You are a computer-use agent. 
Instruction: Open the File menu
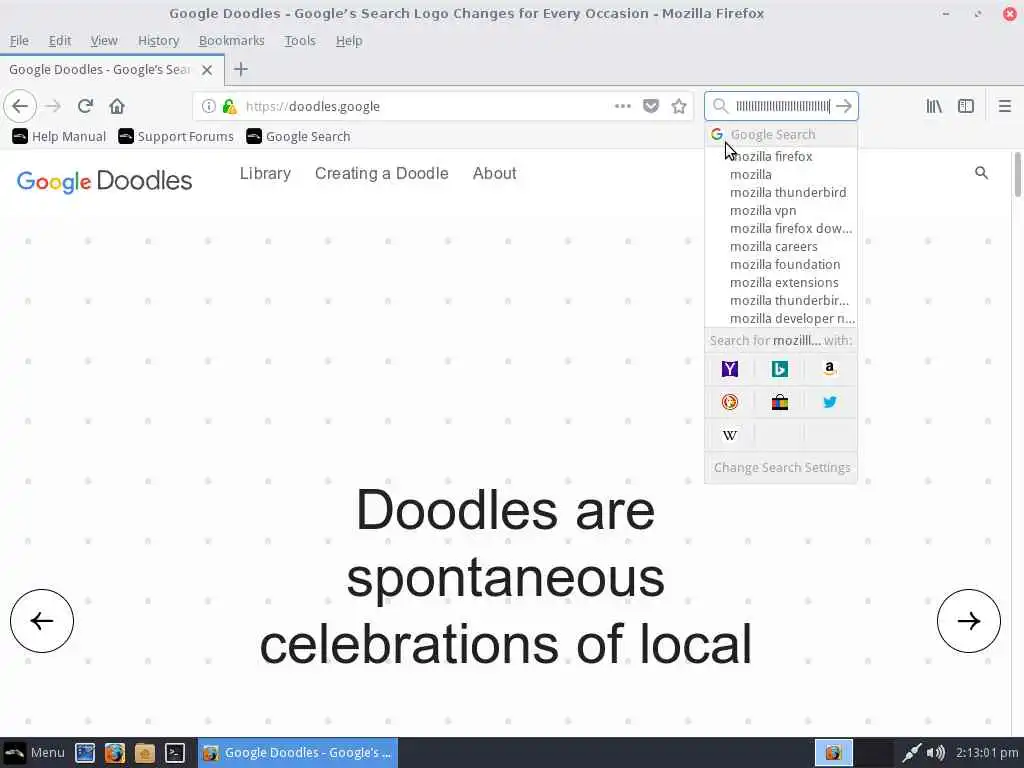pyautogui.click(x=19, y=40)
